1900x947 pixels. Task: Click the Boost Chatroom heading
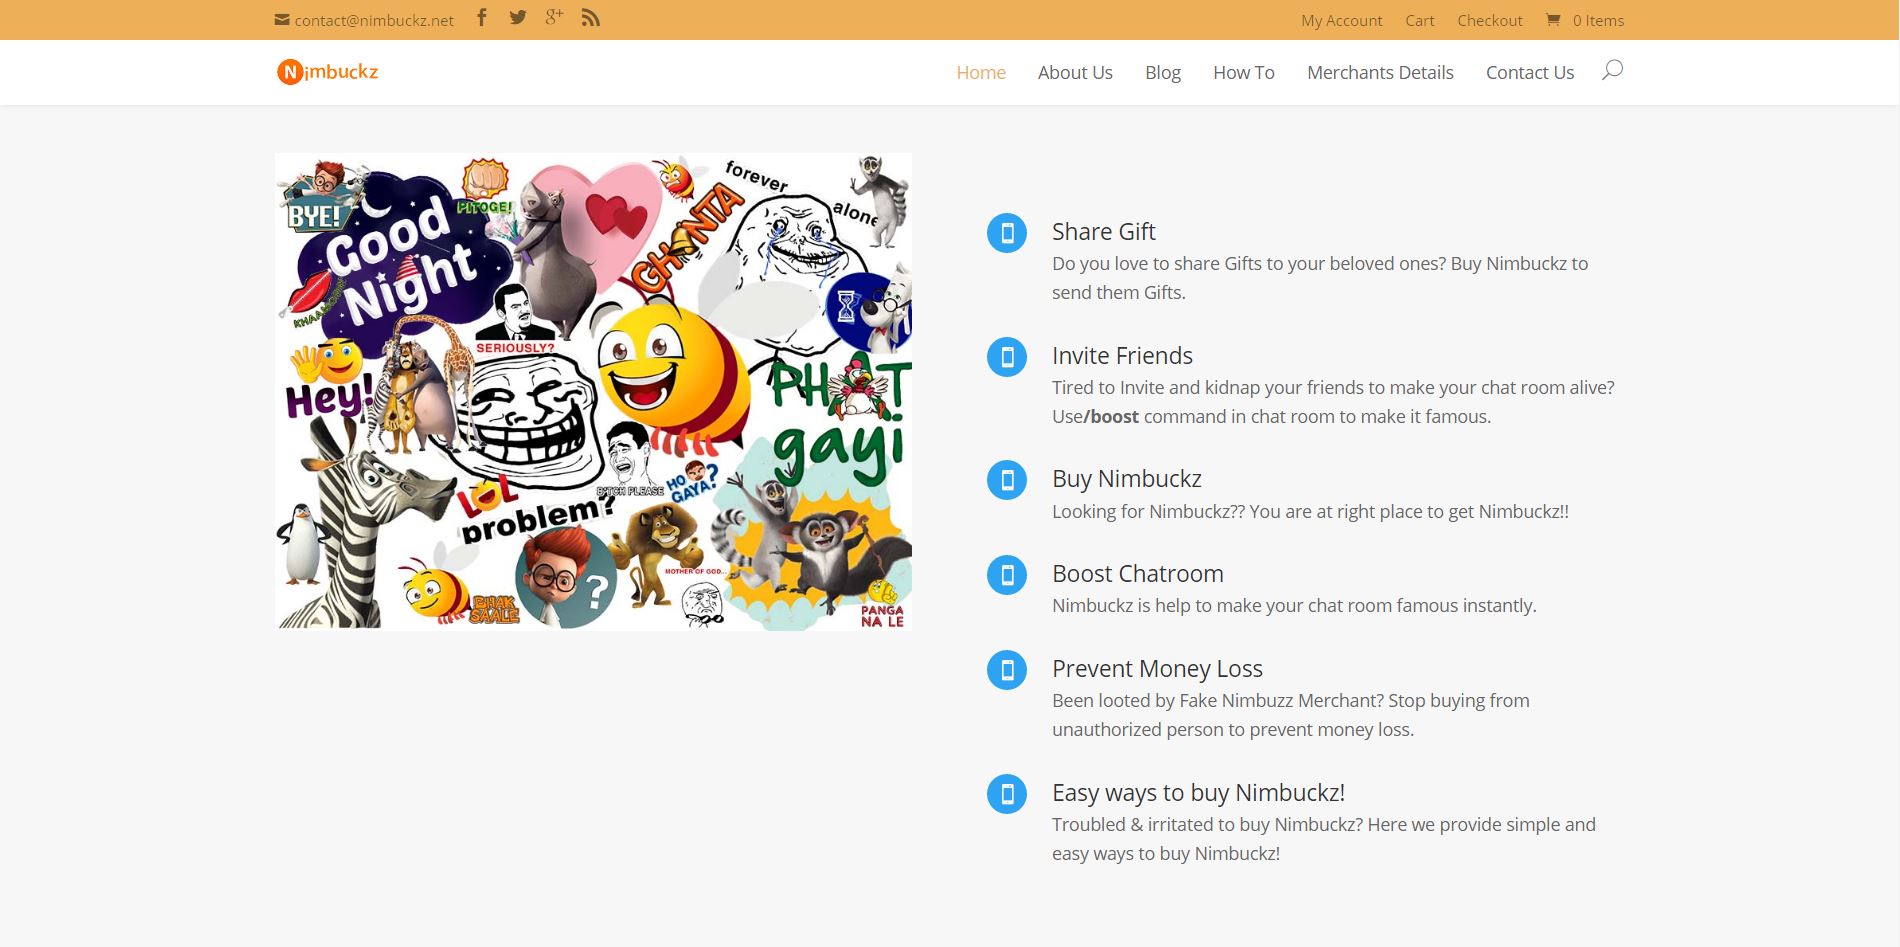click(1138, 574)
